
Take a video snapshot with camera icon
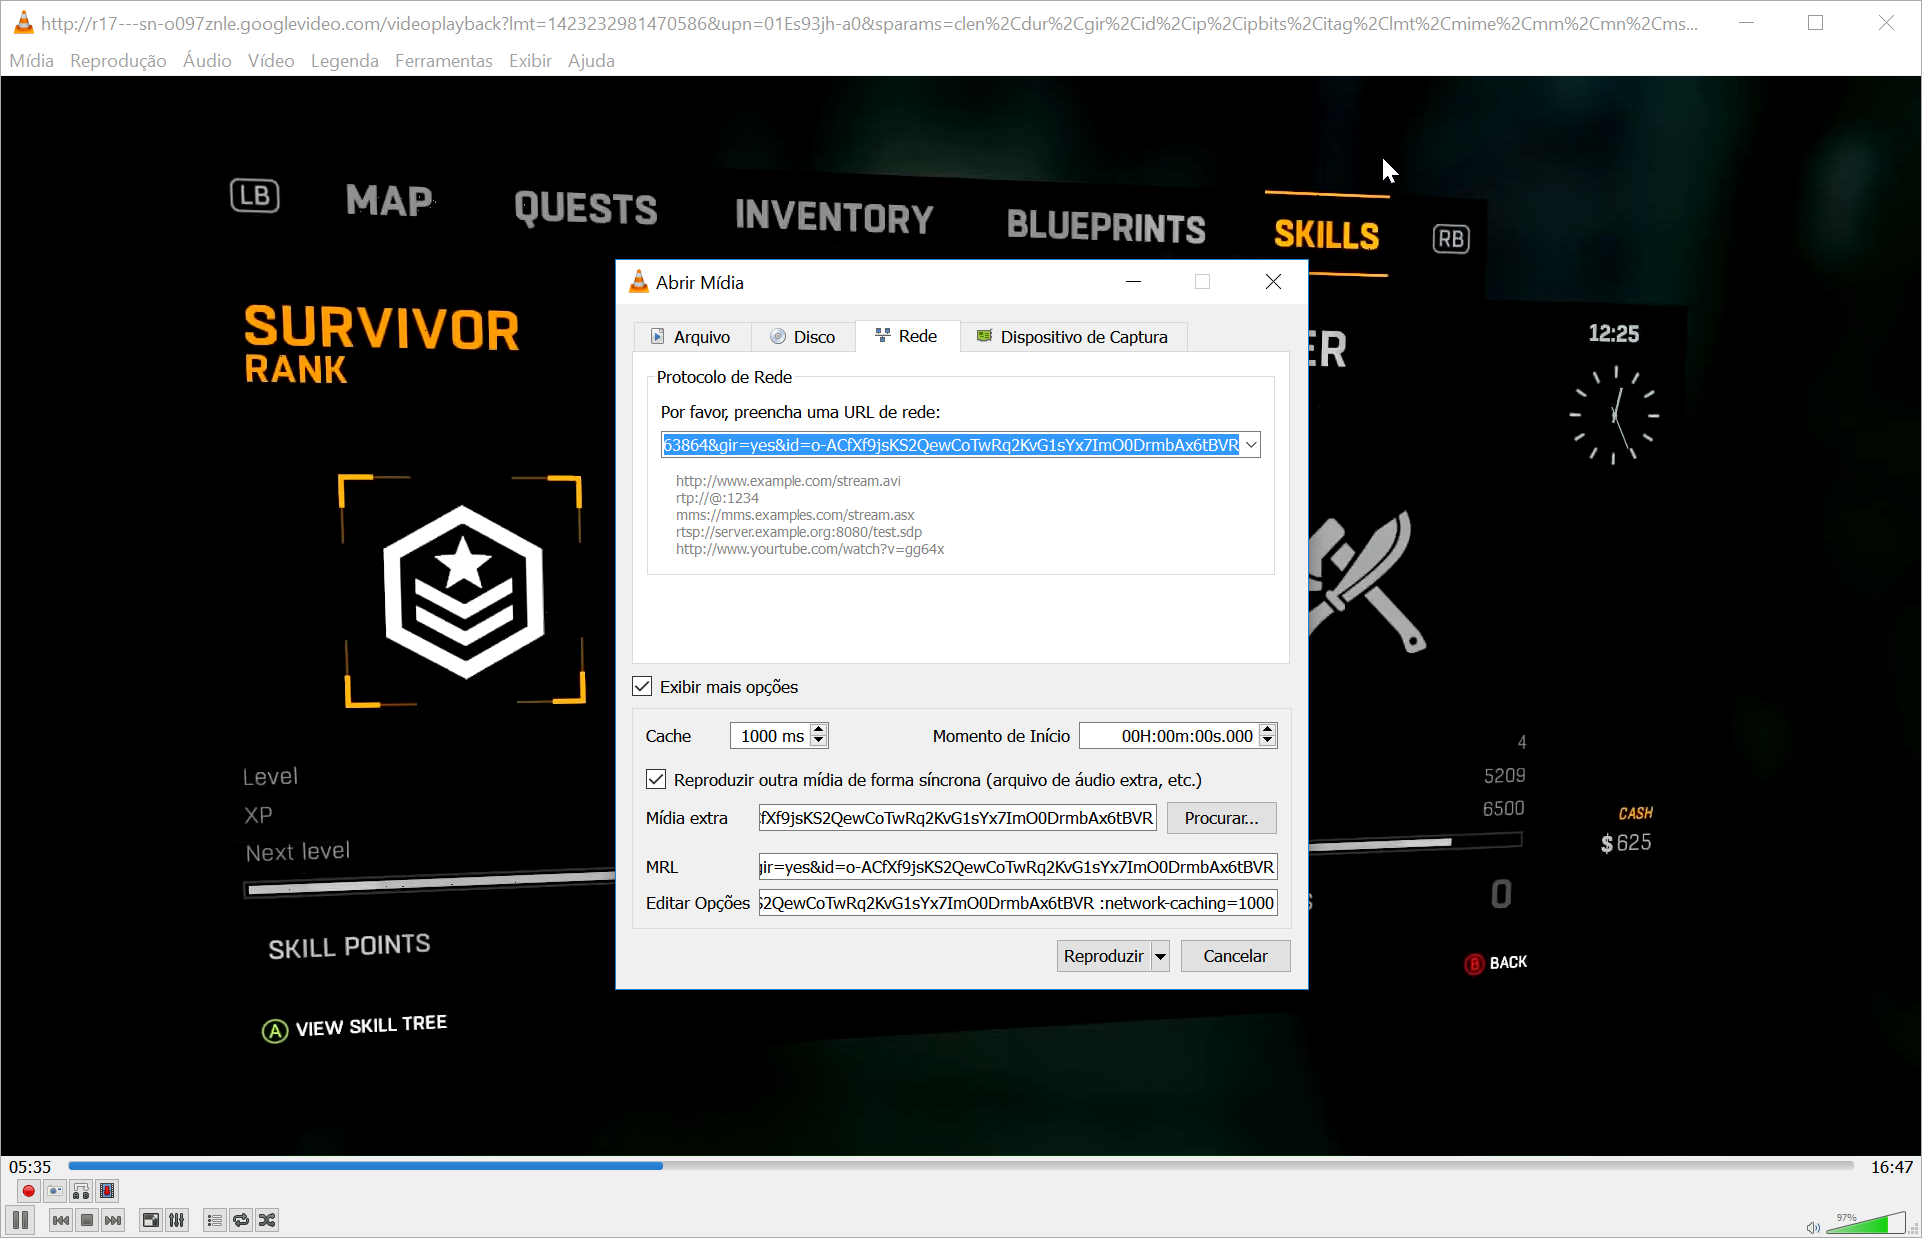tap(55, 1191)
